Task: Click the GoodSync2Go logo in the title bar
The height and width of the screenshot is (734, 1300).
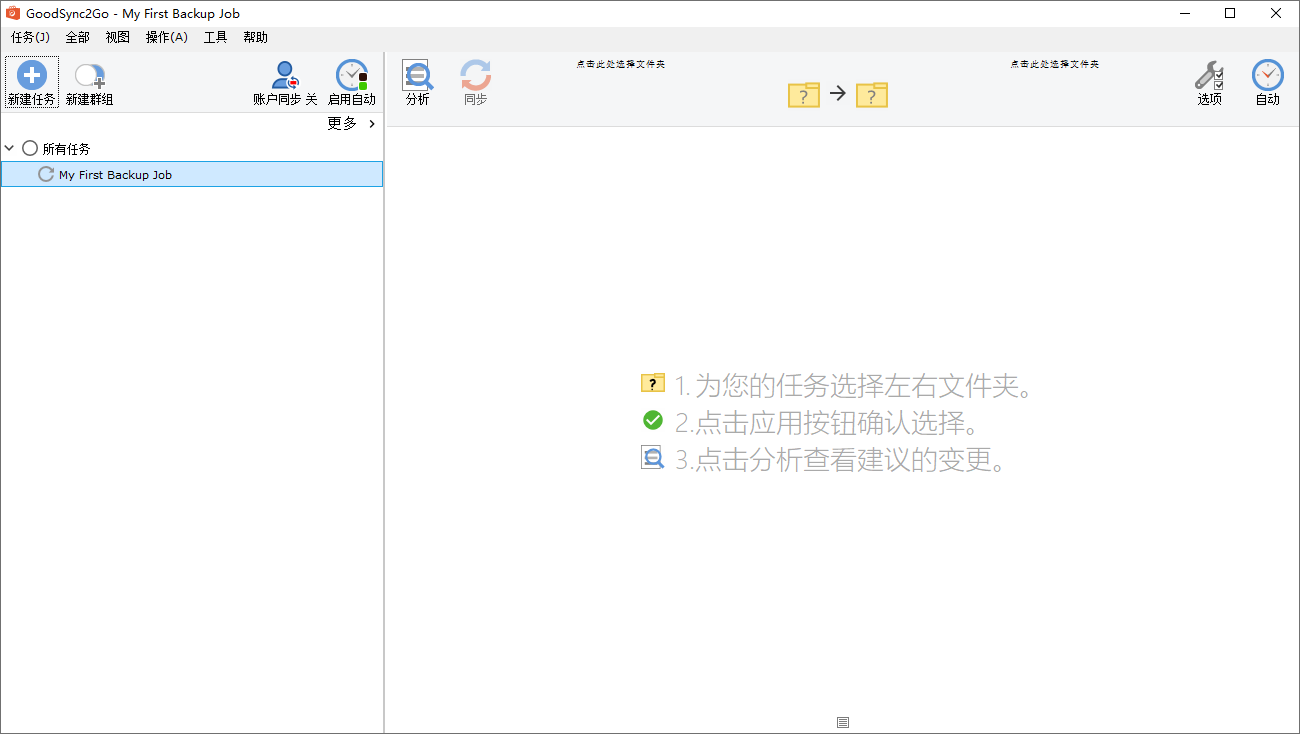Action: [12, 13]
